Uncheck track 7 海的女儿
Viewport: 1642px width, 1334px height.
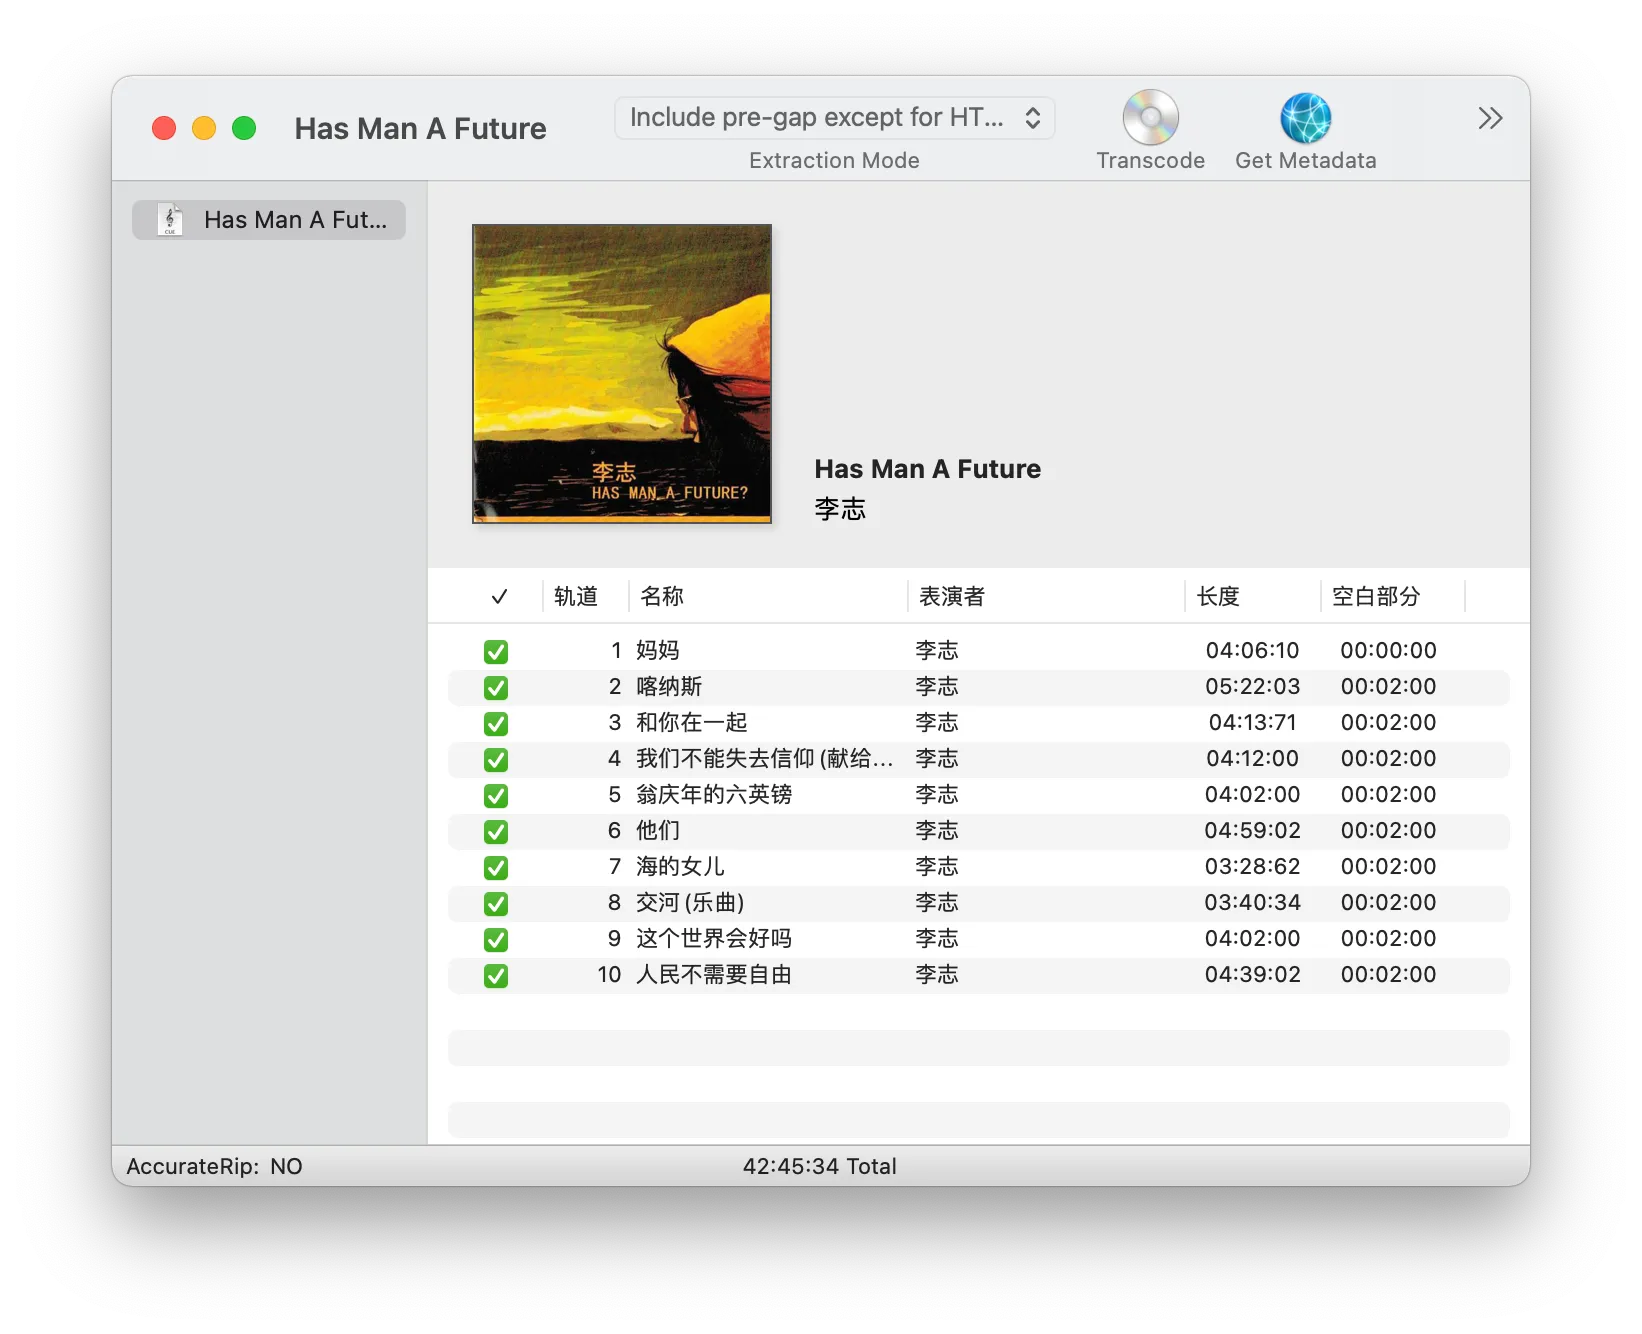pyautogui.click(x=496, y=868)
